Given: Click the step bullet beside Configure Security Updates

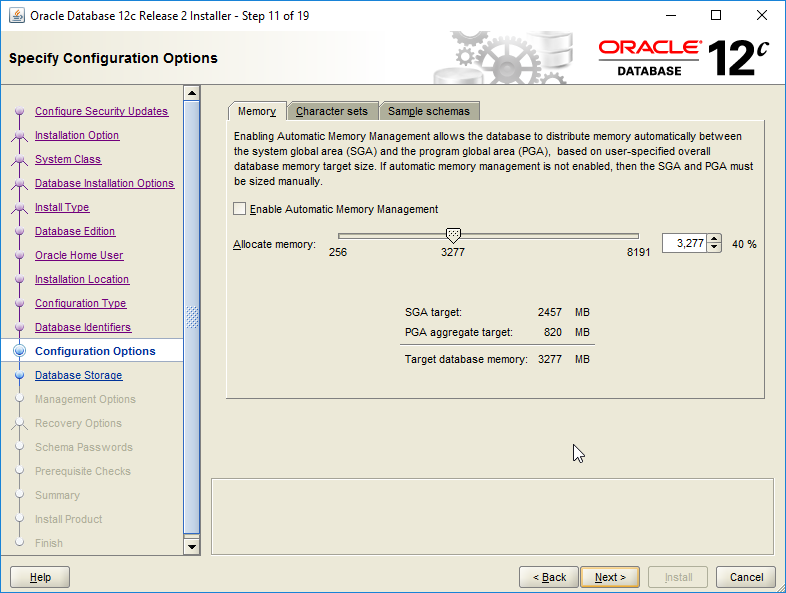Looking at the screenshot, I should click(20, 111).
